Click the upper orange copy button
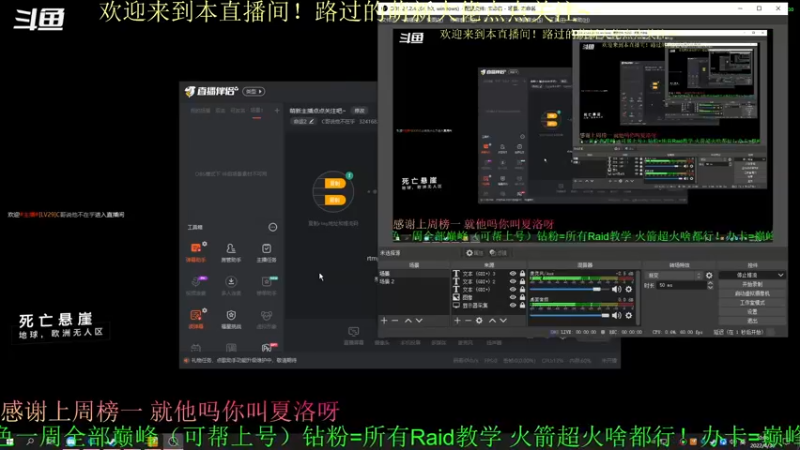The height and width of the screenshot is (450, 800). 334,183
